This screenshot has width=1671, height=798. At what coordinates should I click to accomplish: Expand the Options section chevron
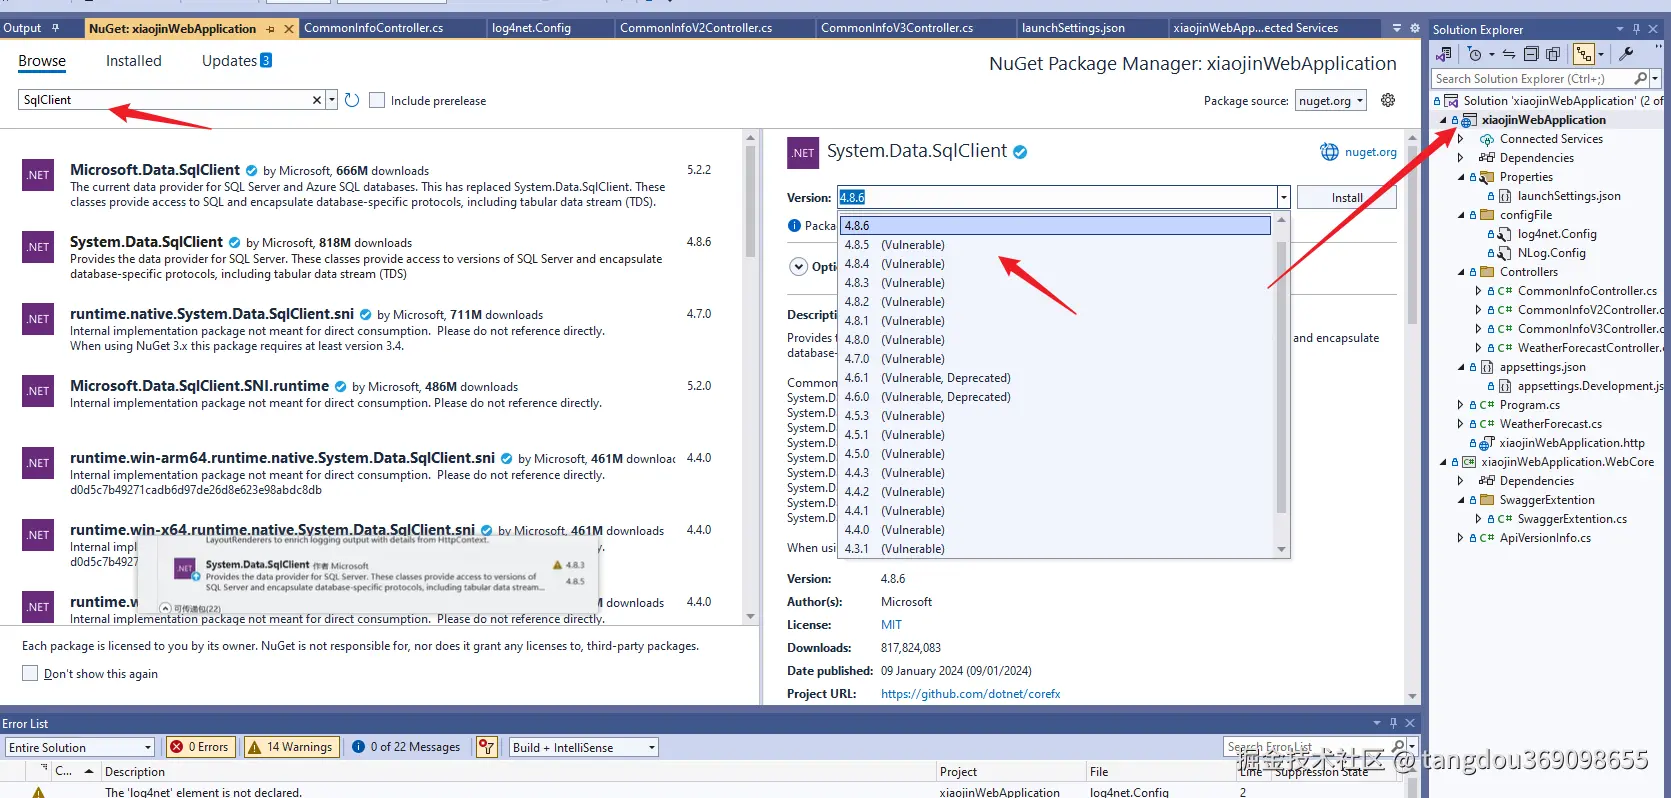point(798,267)
